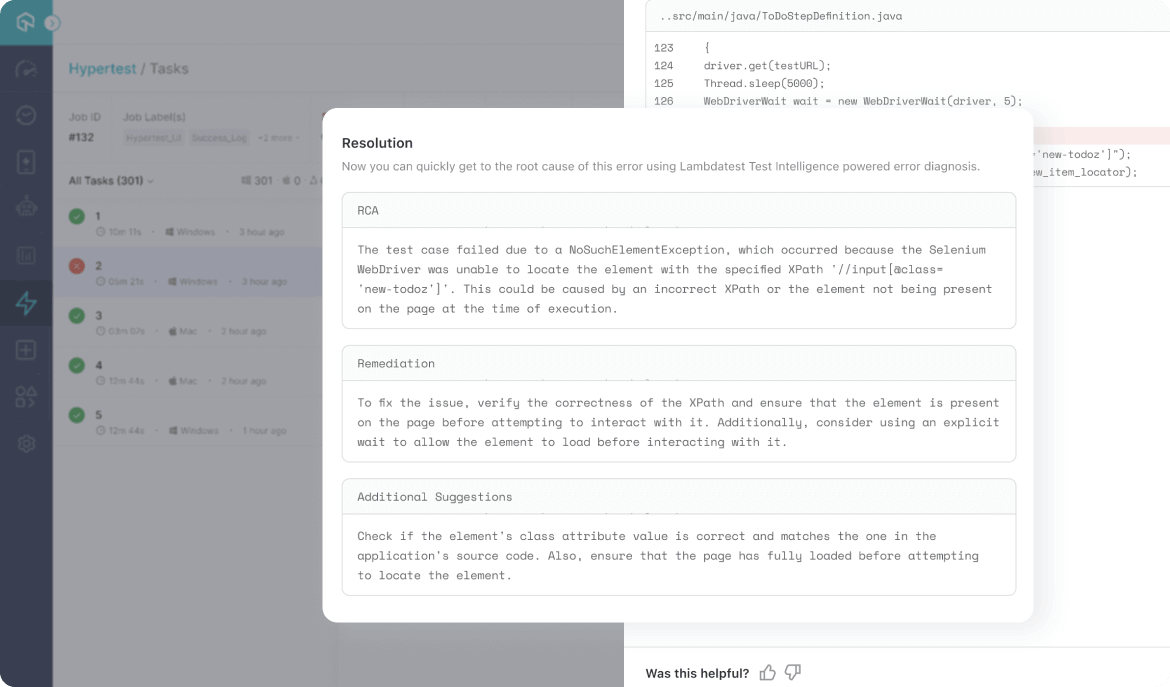Image resolution: width=1170 pixels, height=687 pixels.
Task: Open the settings gear in sidebar
Action: 26,443
